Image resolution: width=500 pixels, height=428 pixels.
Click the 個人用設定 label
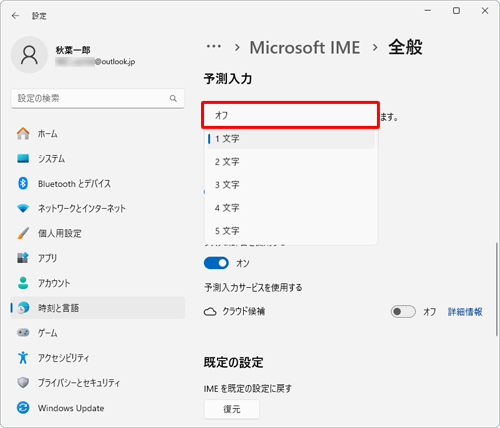coord(59,233)
